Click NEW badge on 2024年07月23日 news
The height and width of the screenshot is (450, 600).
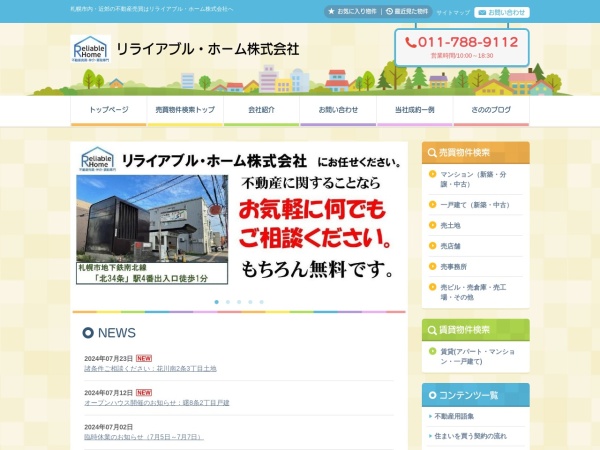[144, 359]
